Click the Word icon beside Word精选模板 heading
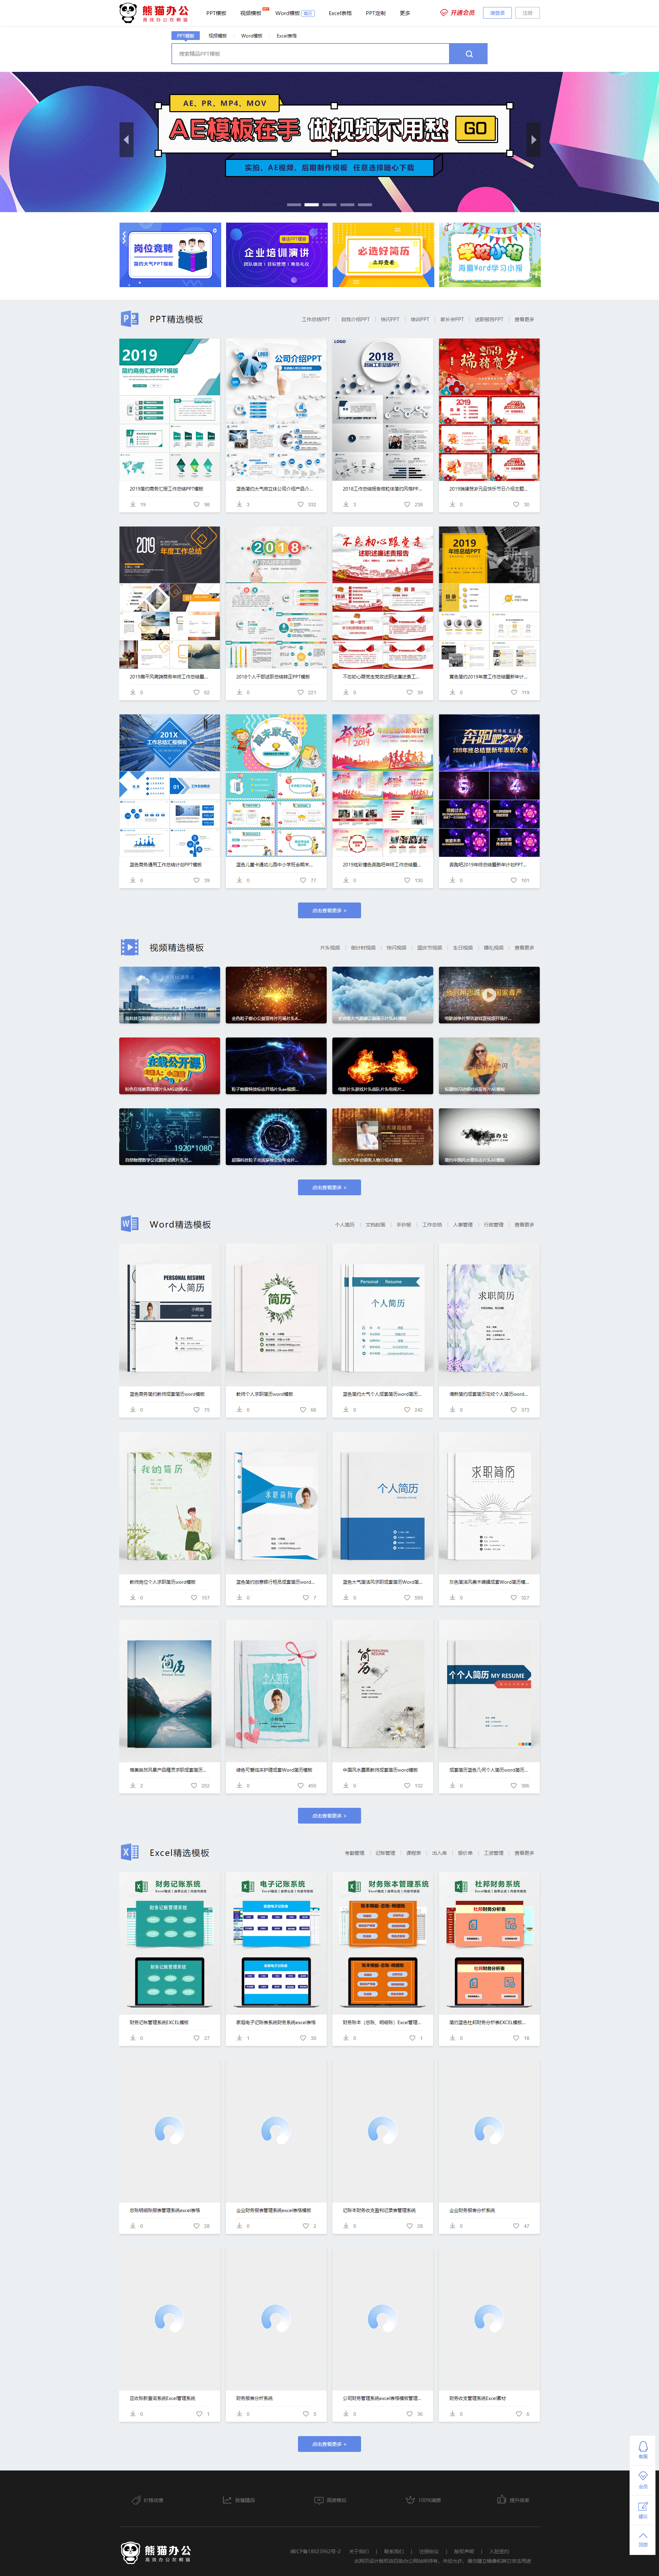 pos(130,1224)
